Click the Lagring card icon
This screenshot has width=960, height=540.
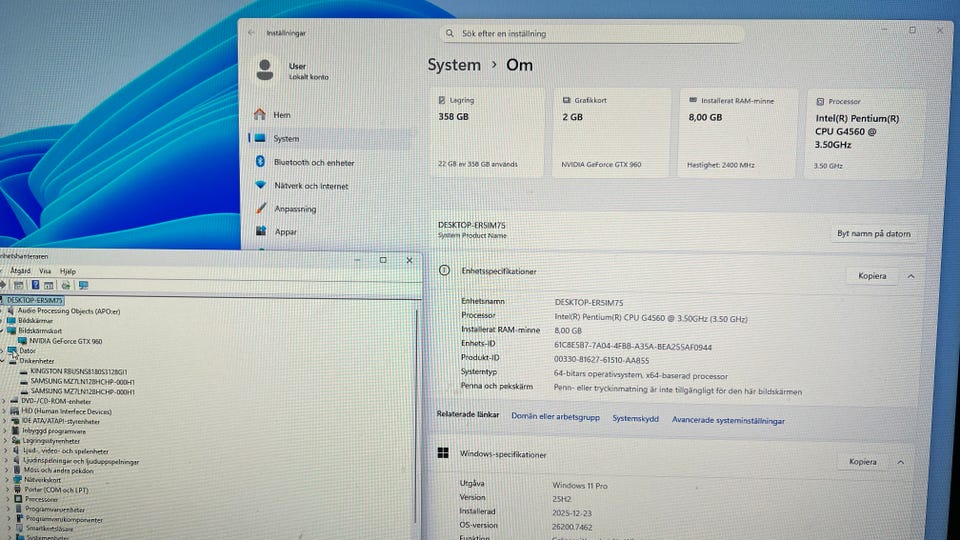442,100
